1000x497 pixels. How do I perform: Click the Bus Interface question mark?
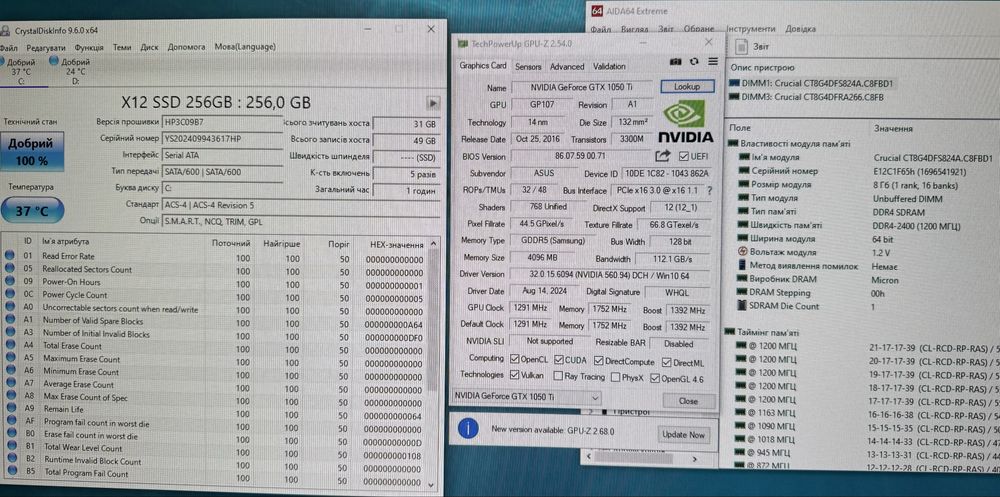tap(709, 190)
